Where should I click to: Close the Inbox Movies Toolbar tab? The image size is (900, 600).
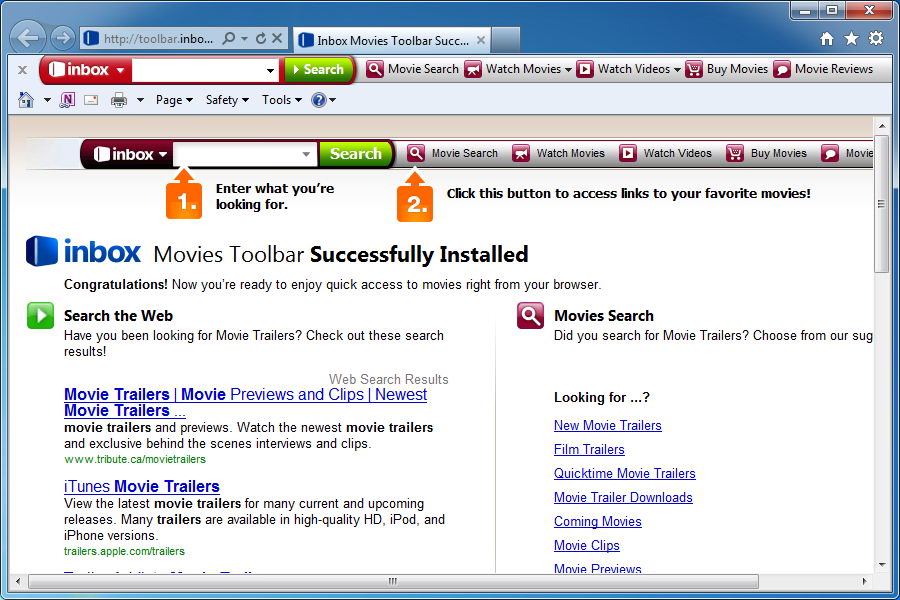coord(481,40)
